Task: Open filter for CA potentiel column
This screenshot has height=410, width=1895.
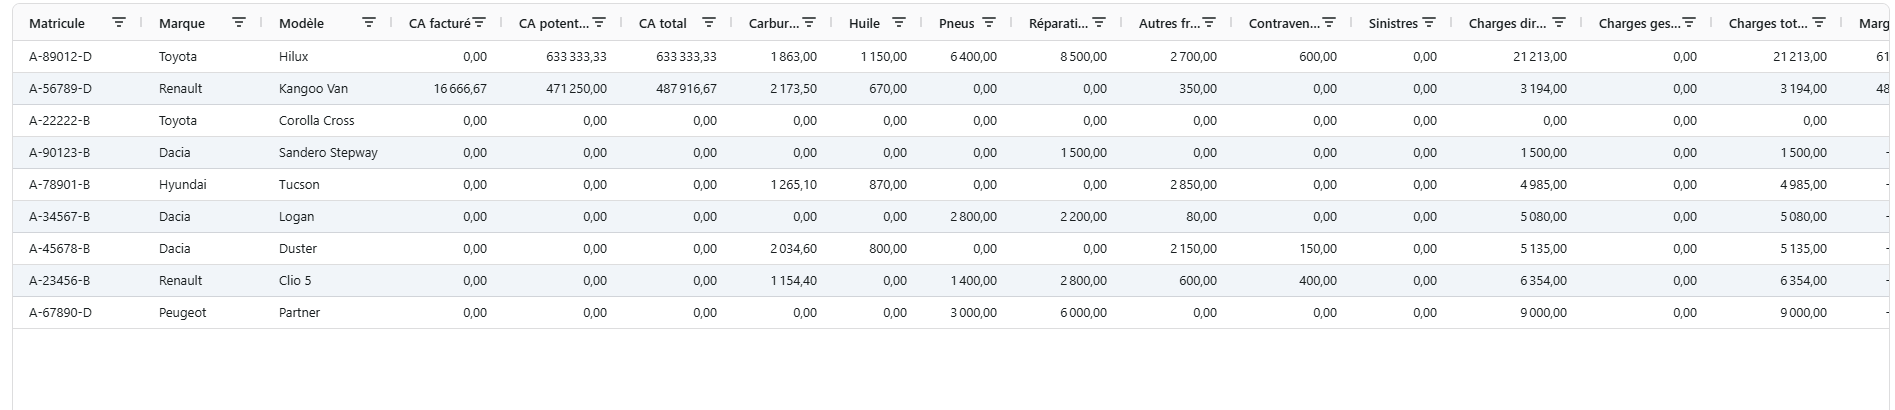Action: (x=599, y=23)
